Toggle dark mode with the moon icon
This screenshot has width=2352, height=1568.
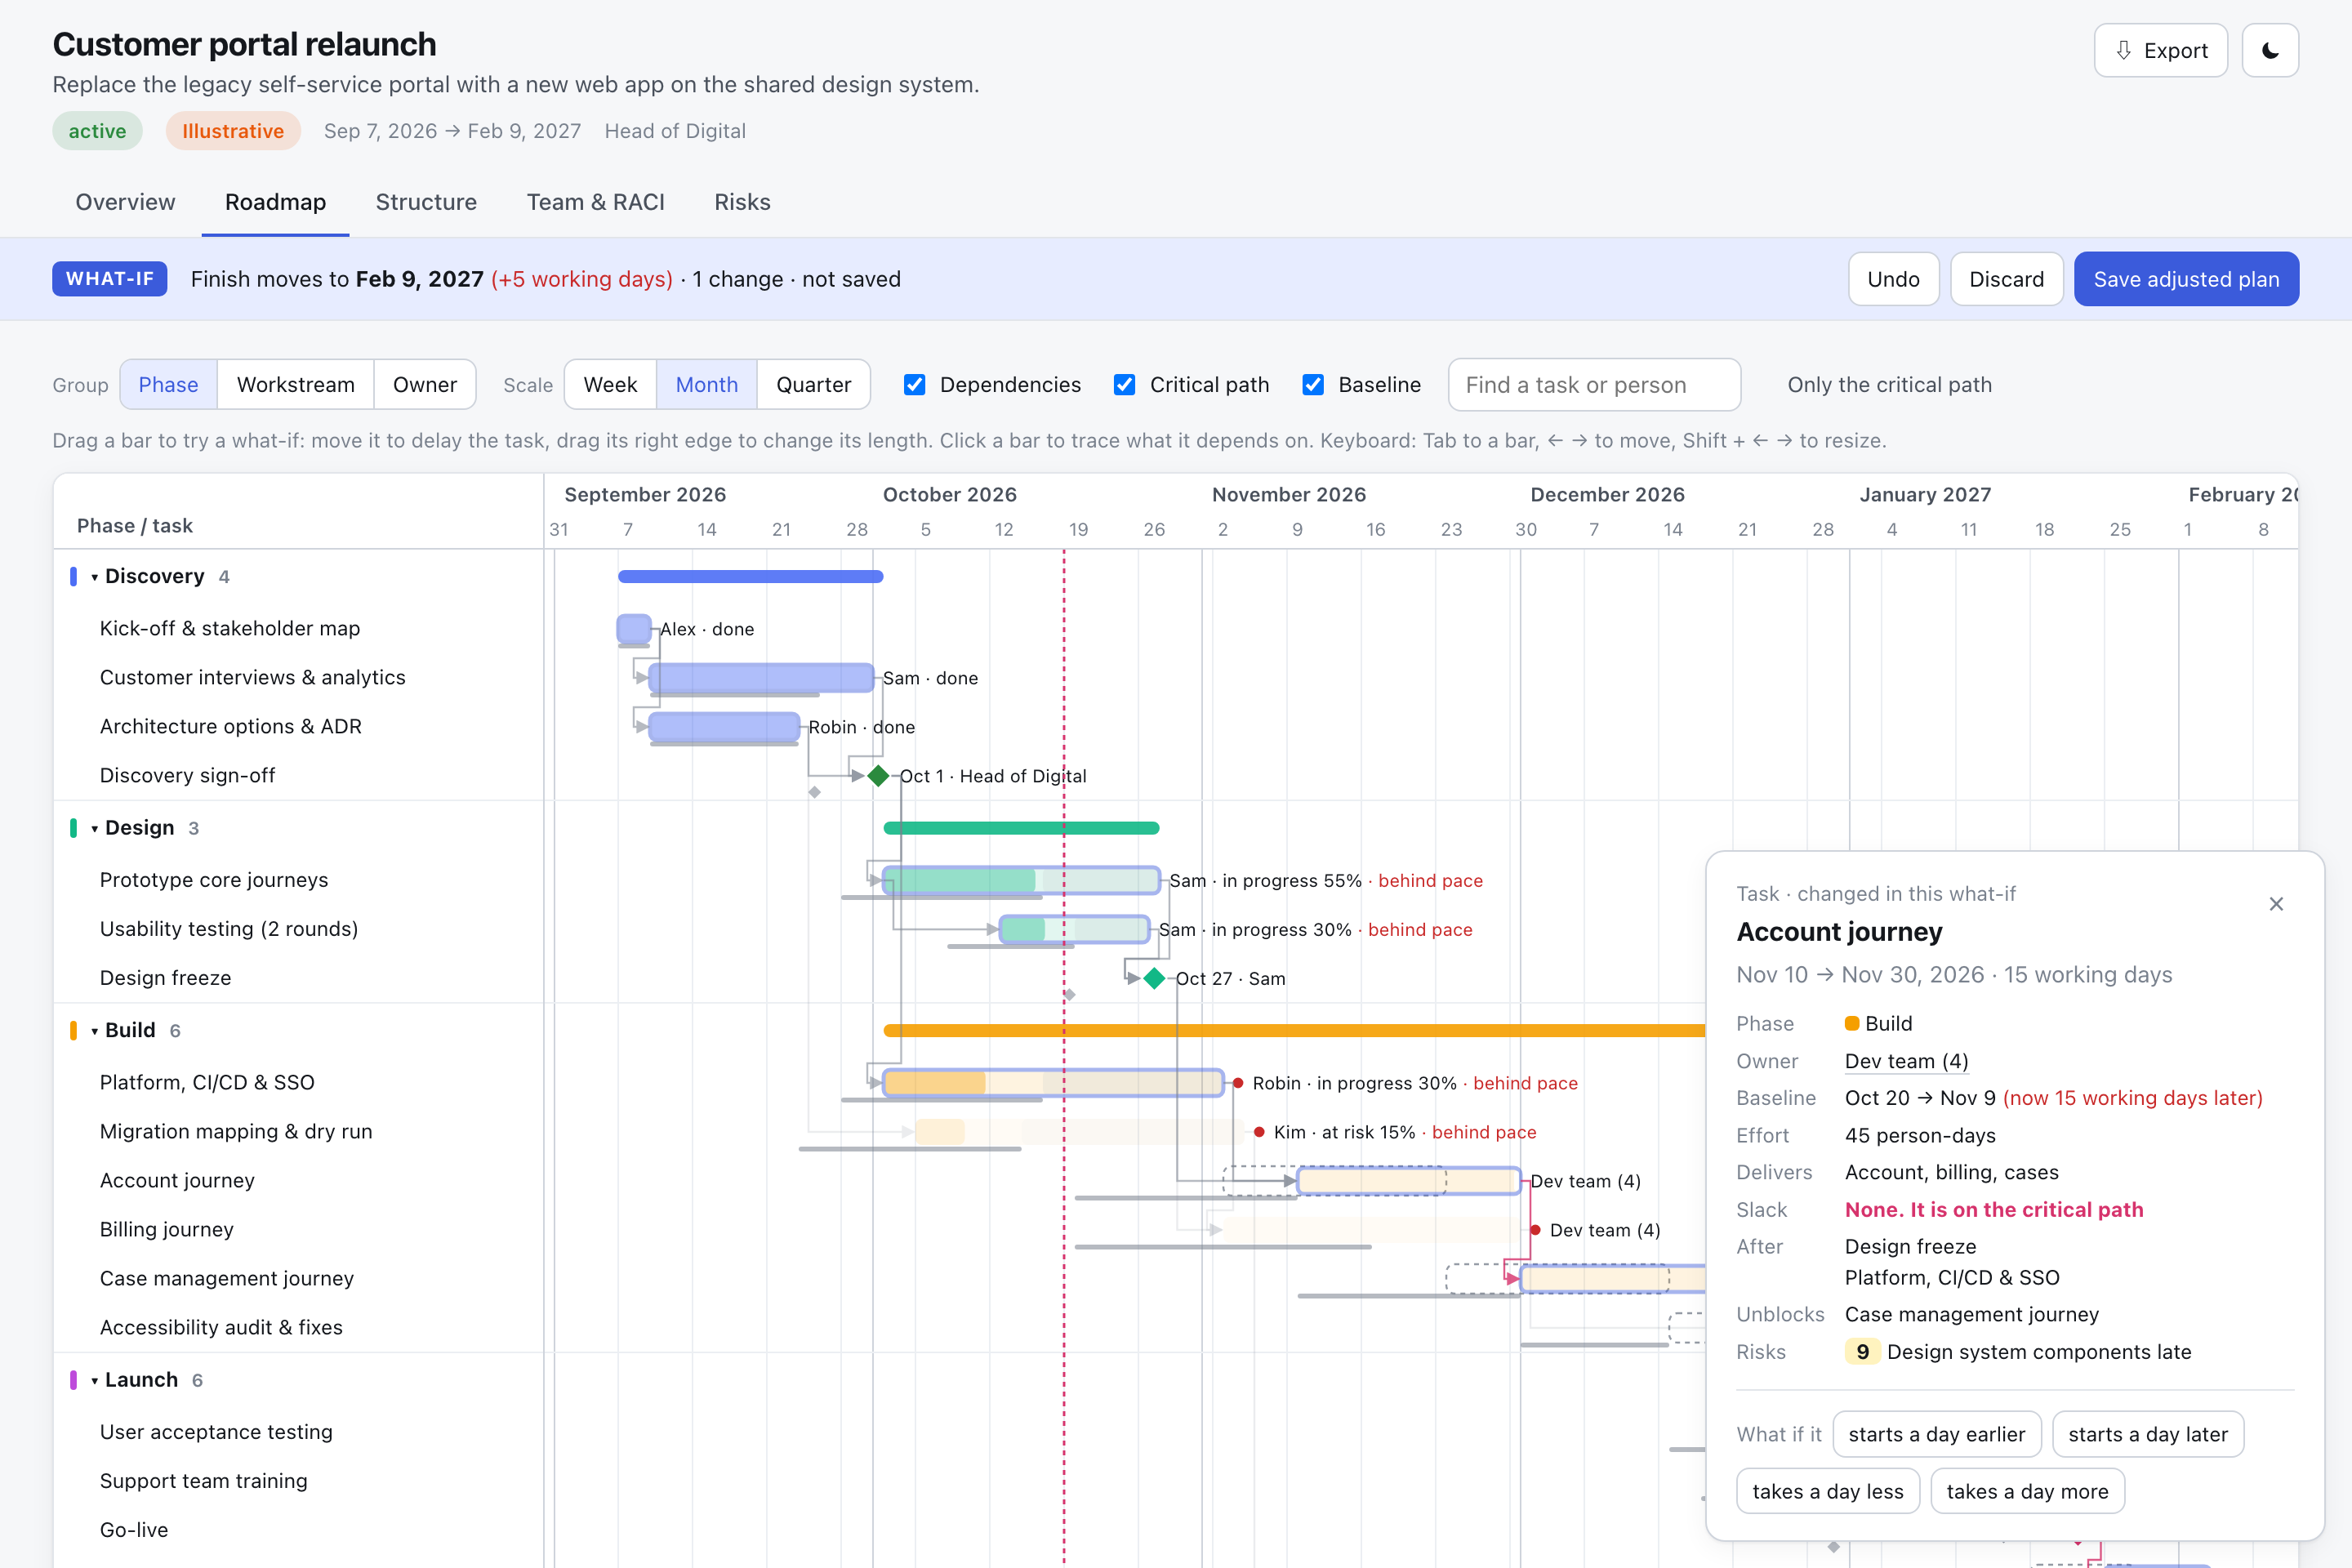[2270, 50]
